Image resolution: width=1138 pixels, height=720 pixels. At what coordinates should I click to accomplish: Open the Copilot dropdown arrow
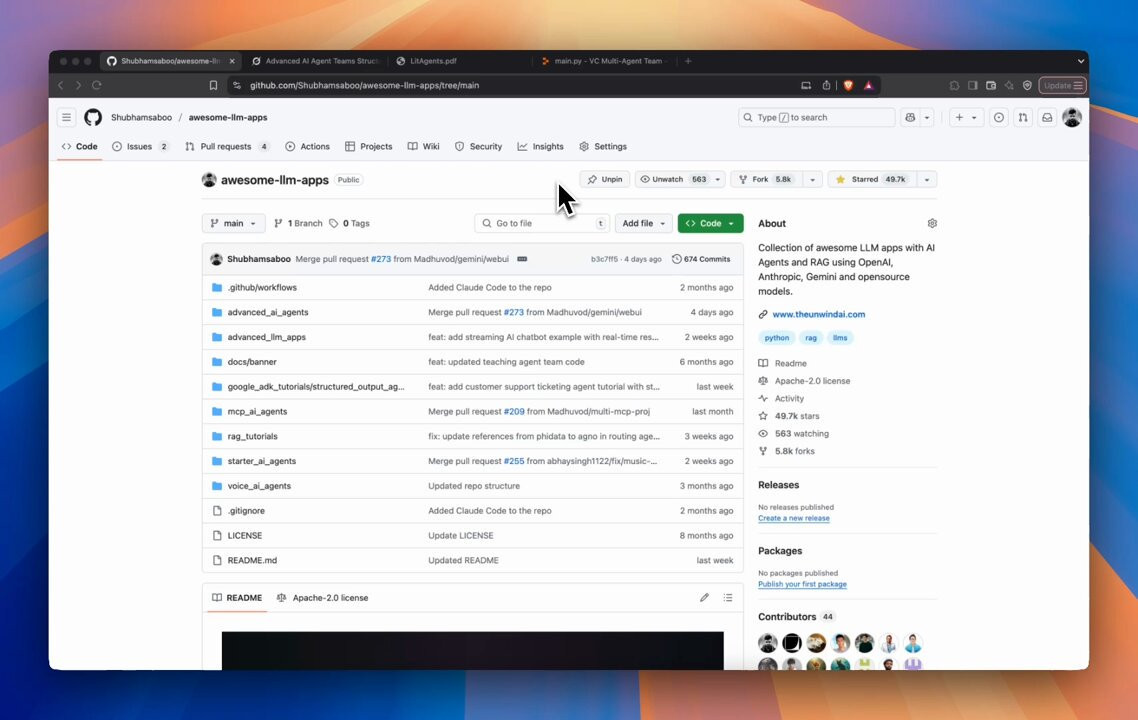point(927,117)
